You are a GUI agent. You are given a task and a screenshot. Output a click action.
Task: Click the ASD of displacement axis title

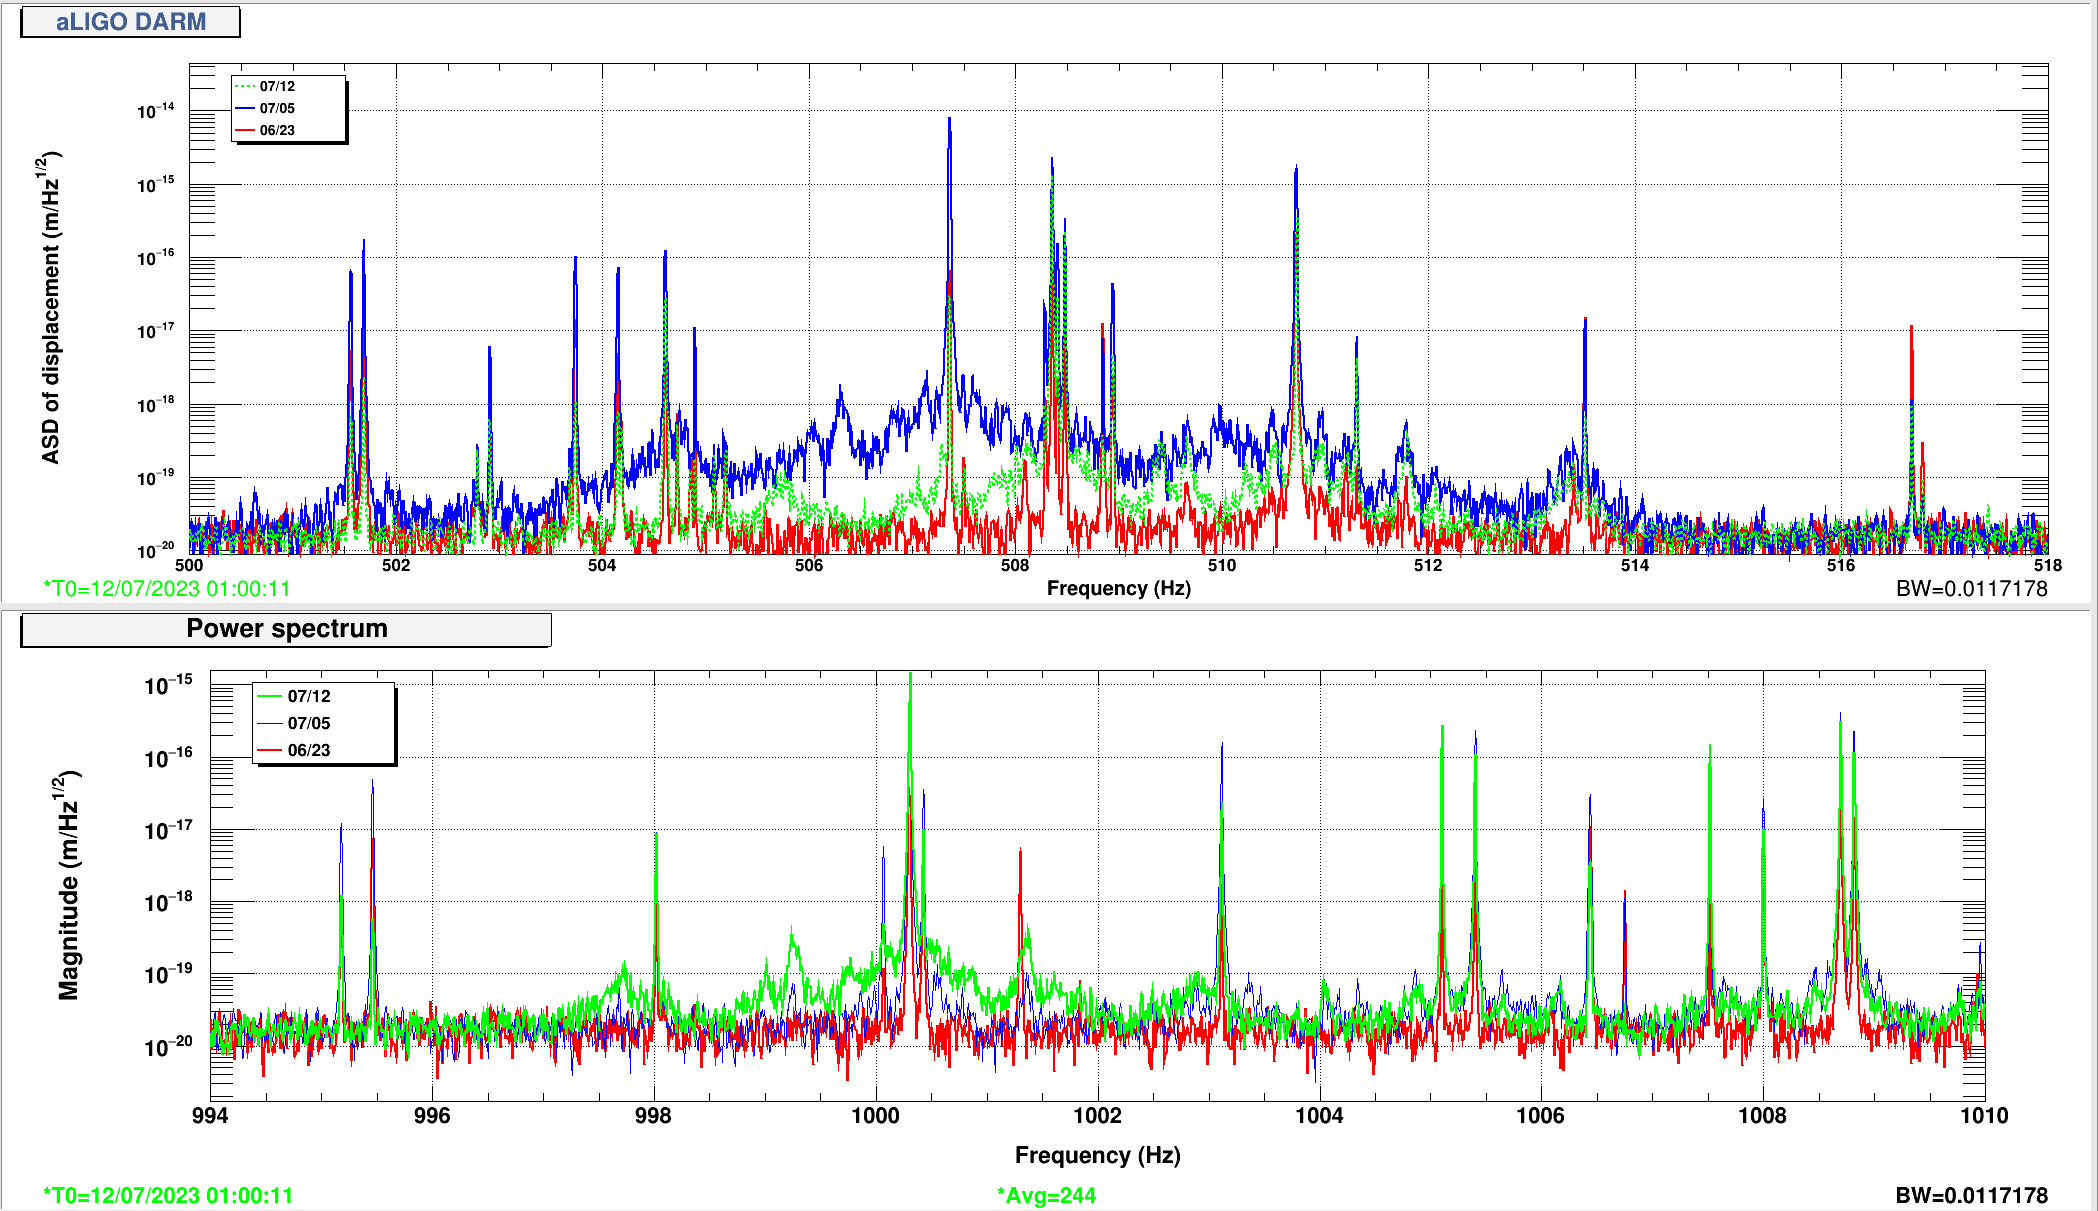(x=50, y=308)
